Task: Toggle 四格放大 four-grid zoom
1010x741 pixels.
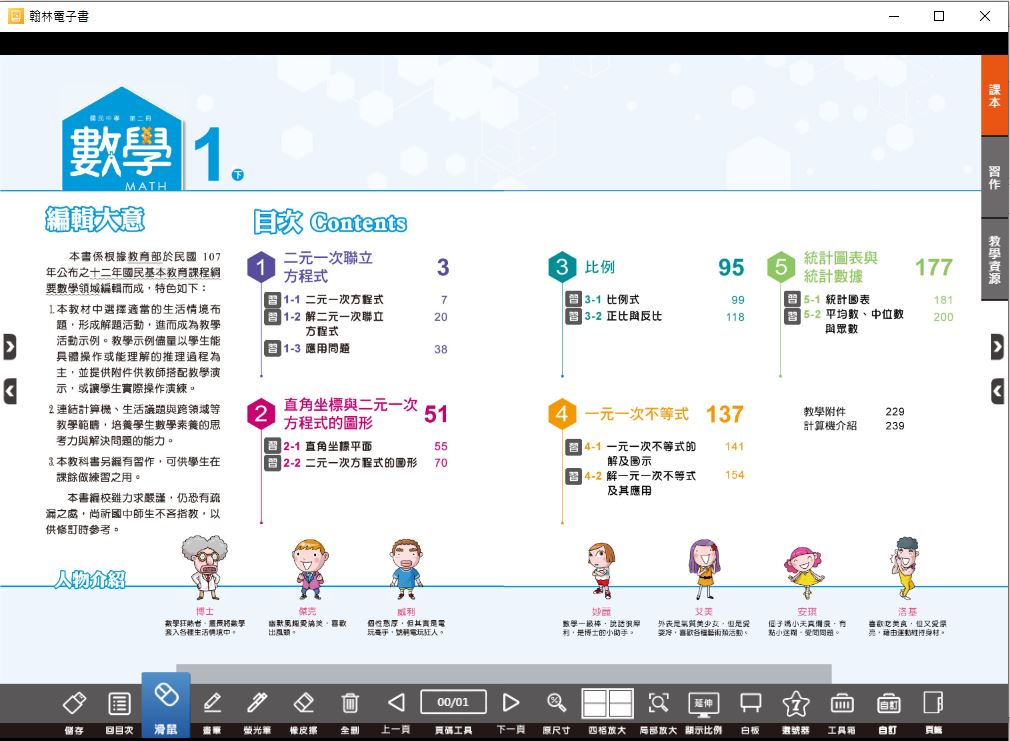Action: pyautogui.click(x=607, y=703)
